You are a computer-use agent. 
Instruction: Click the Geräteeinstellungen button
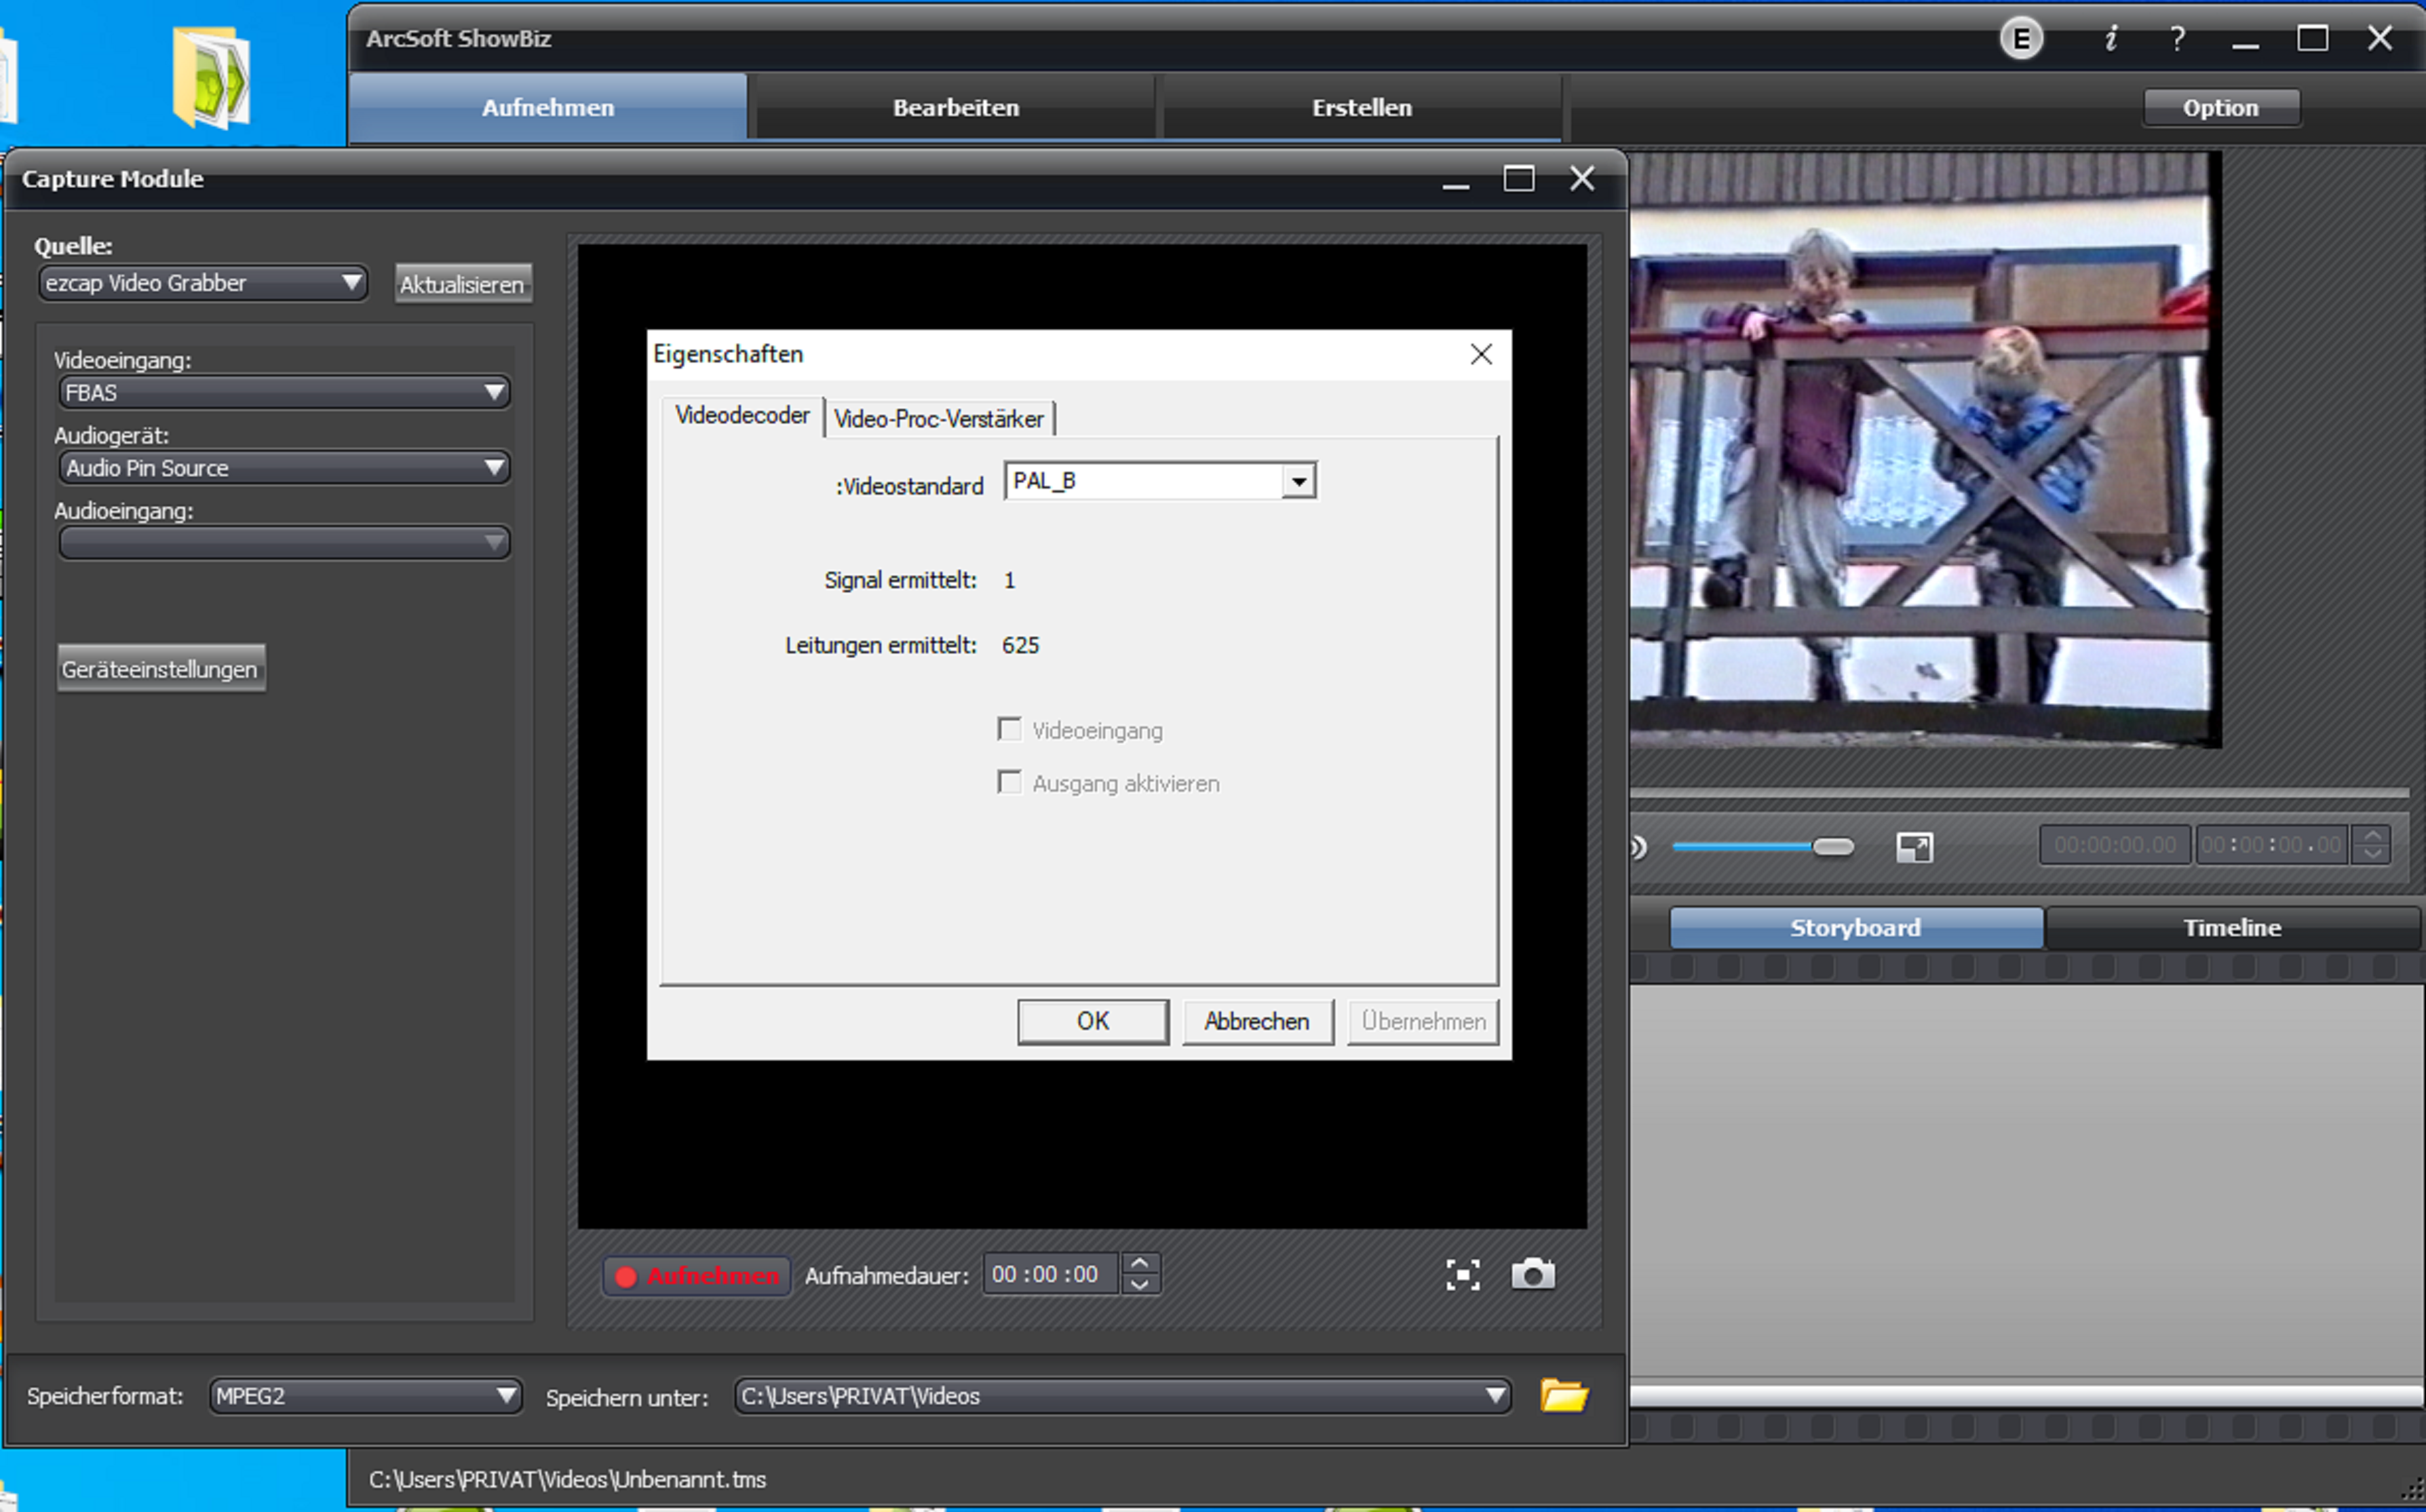(160, 669)
